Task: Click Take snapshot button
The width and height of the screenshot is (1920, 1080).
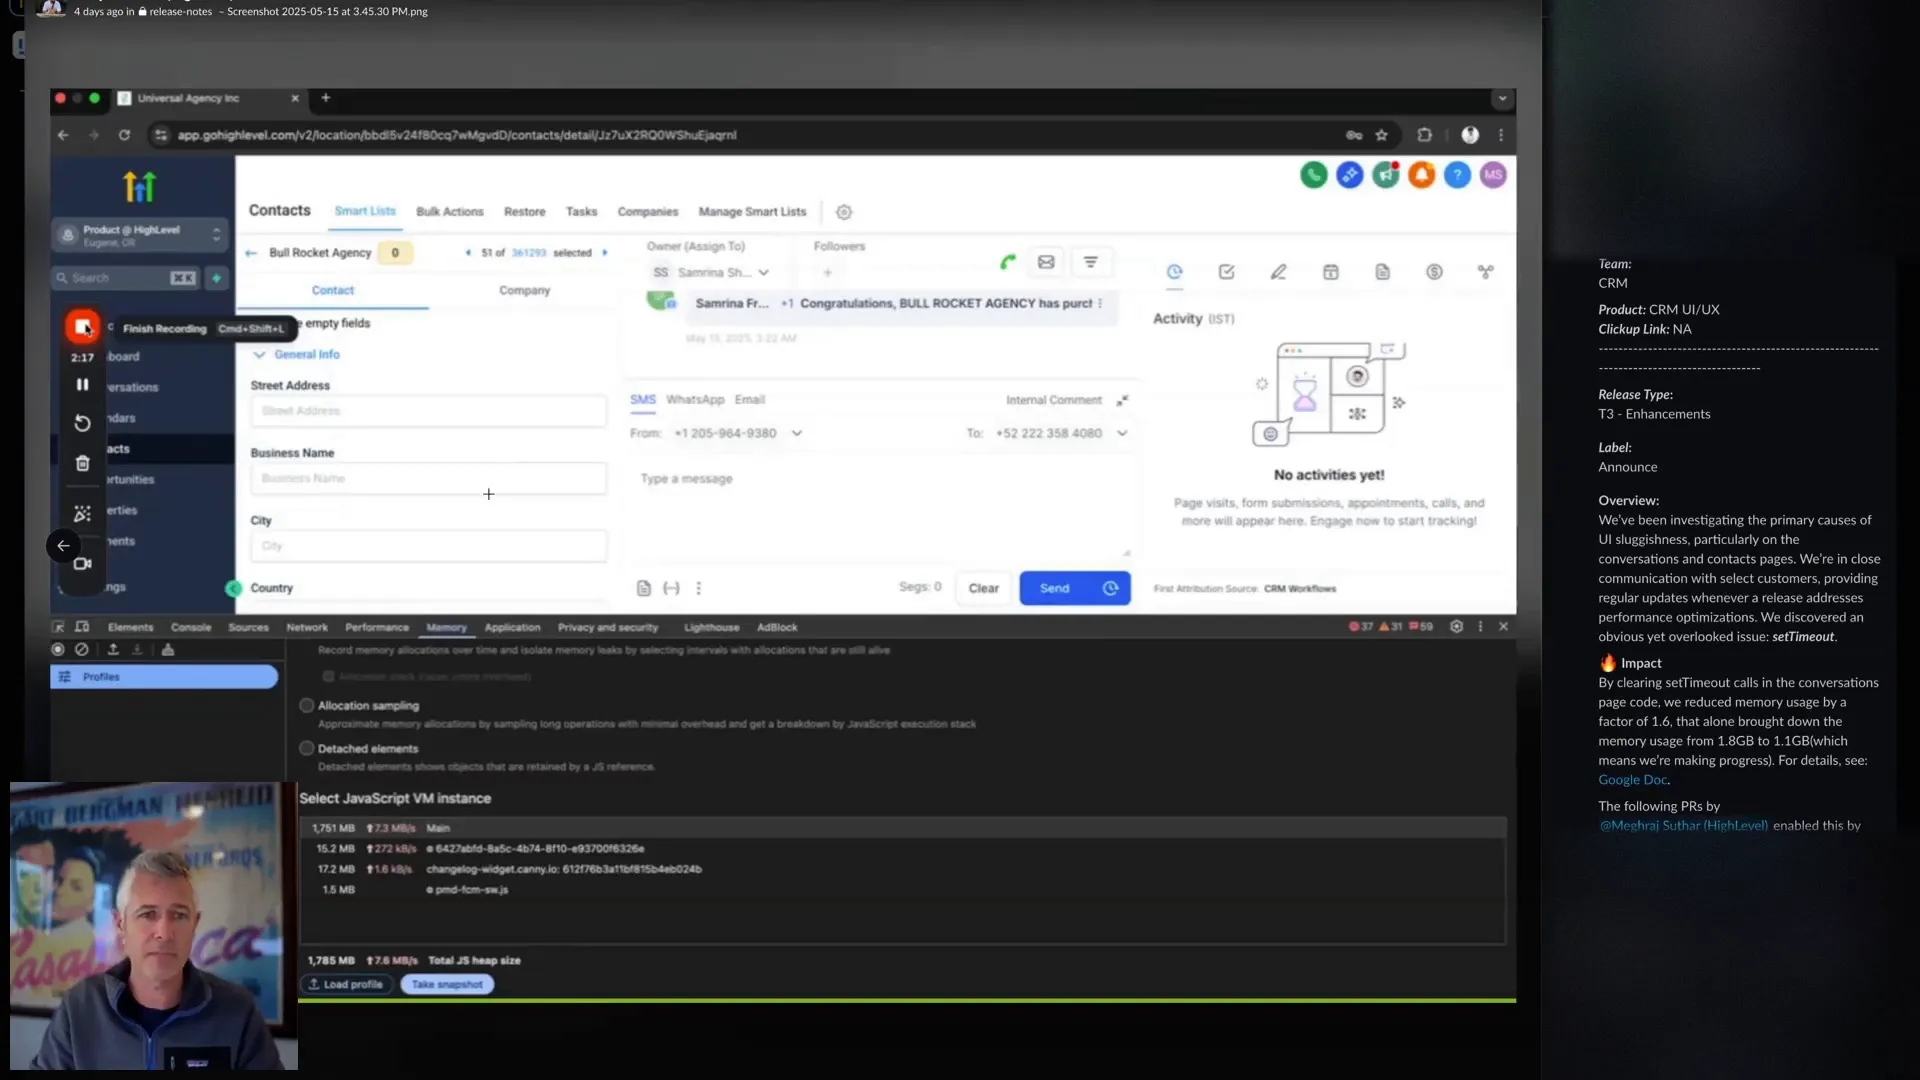Action: point(447,984)
